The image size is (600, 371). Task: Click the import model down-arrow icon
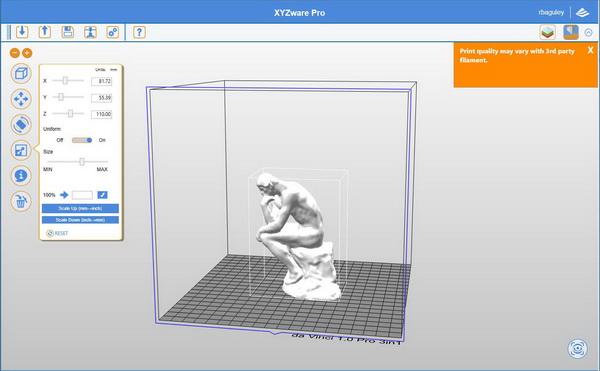[x=22, y=32]
